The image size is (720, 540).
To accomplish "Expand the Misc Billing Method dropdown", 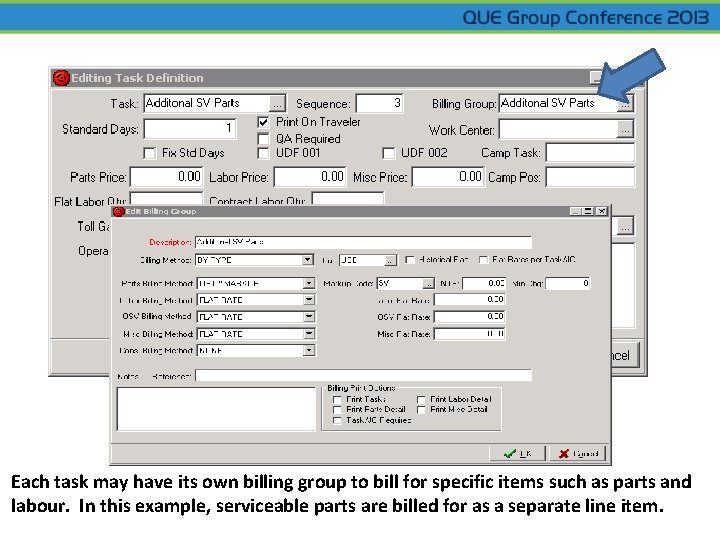I will (x=309, y=334).
